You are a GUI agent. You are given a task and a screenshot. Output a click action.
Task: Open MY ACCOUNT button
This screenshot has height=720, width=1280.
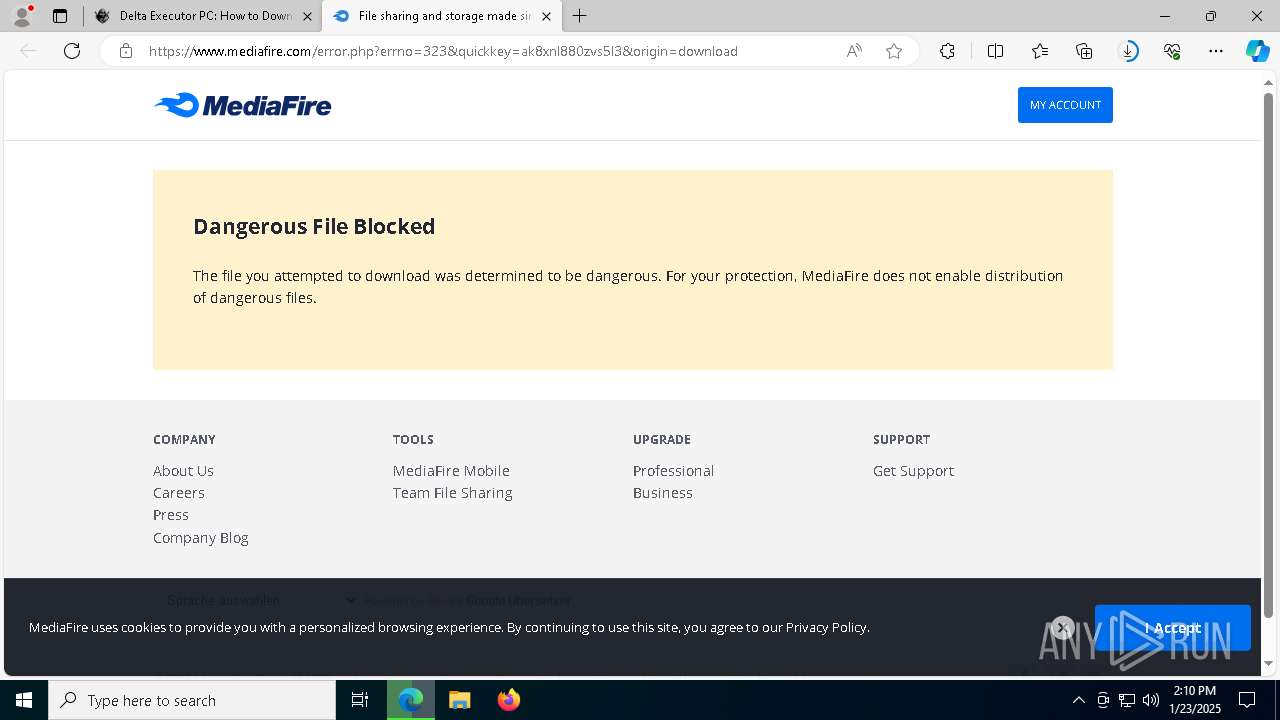click(x=1065, y=105)
